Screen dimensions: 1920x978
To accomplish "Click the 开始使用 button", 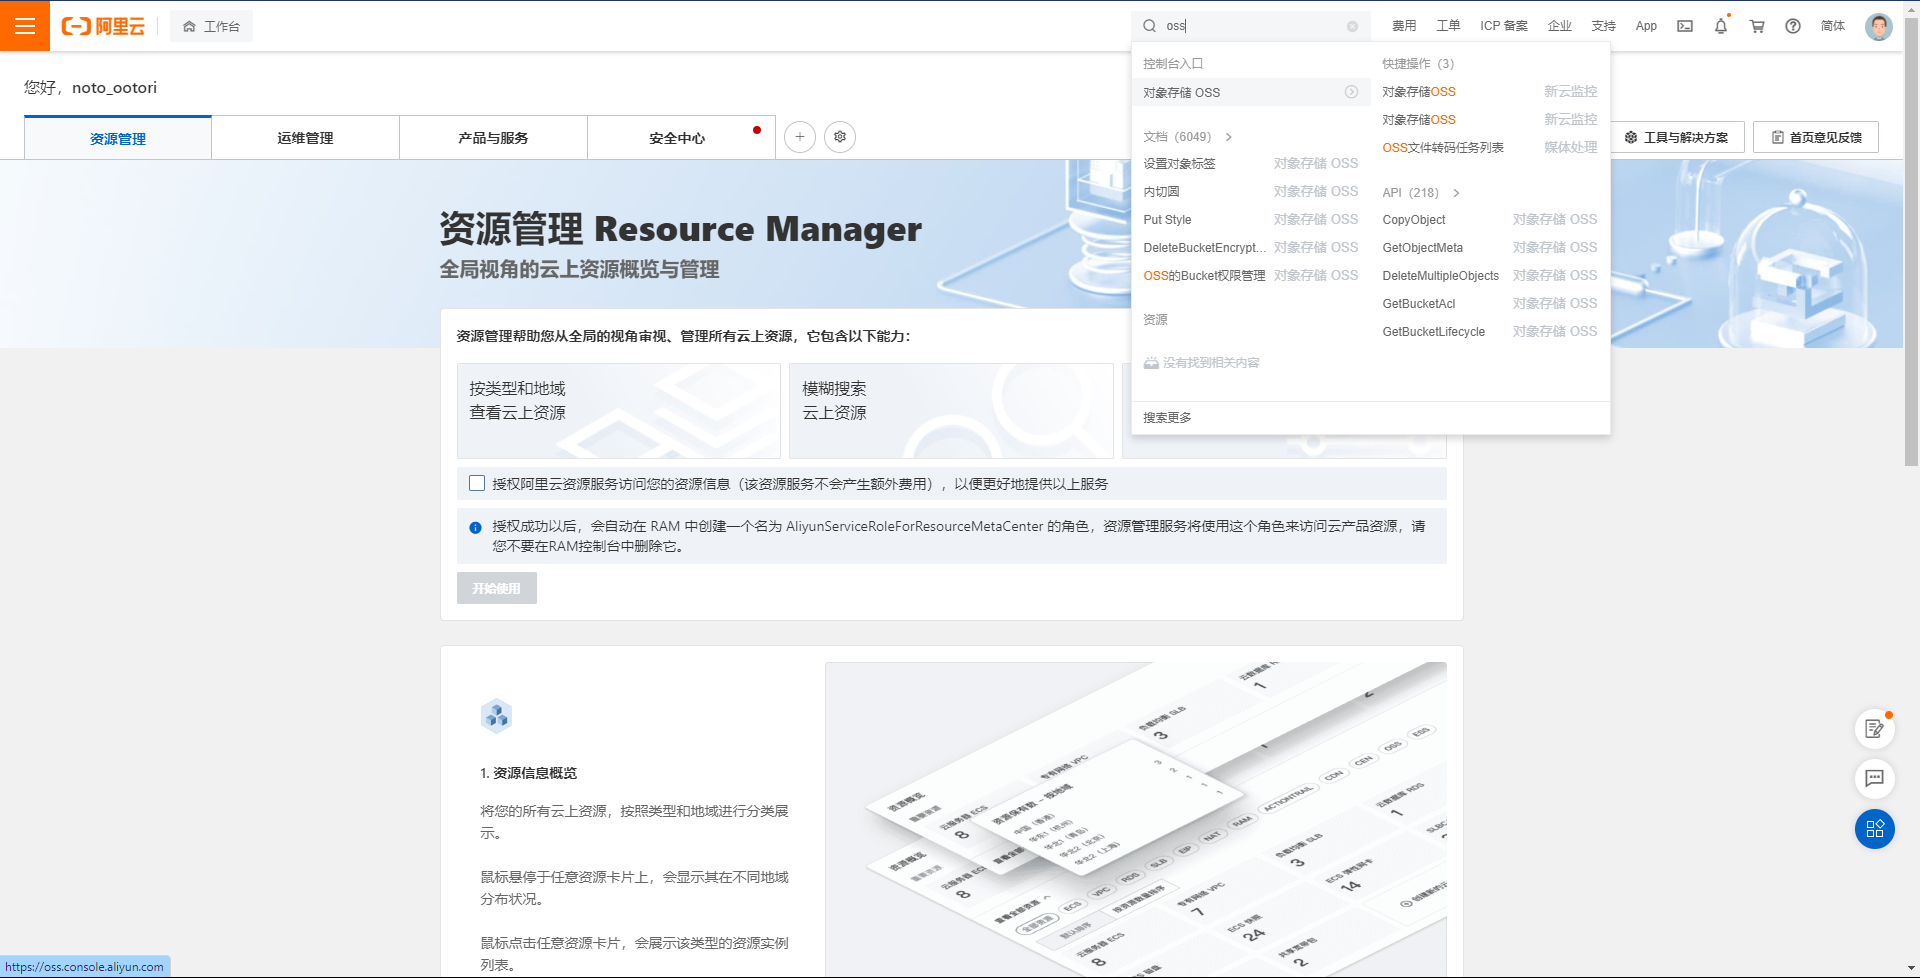I will coord(497,588).
